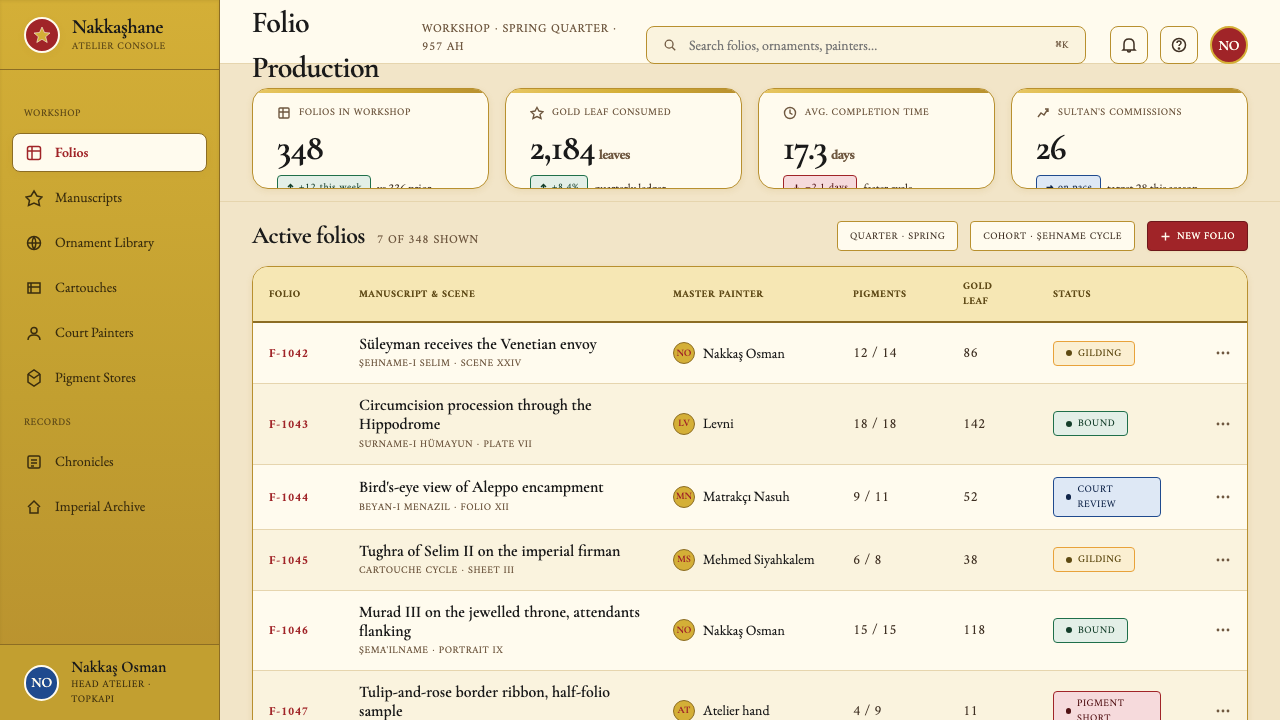The width and height of the screenshot is (1280, 720).
Task: Click the search magnifier icon
Action: point(670,45)
